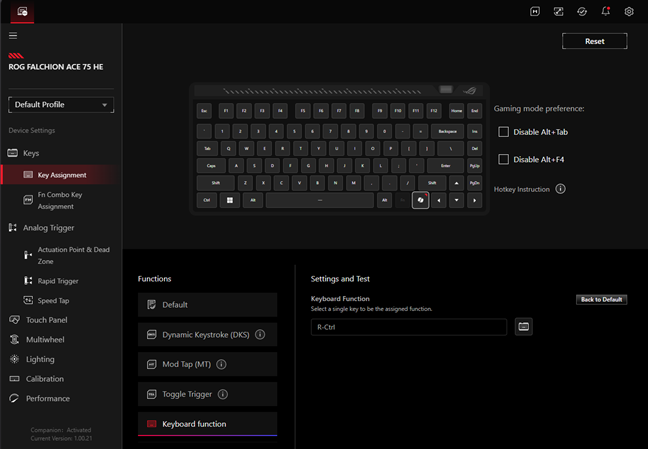
Task: Show info for Mod Tap (MT)
Action: (222, 364)
